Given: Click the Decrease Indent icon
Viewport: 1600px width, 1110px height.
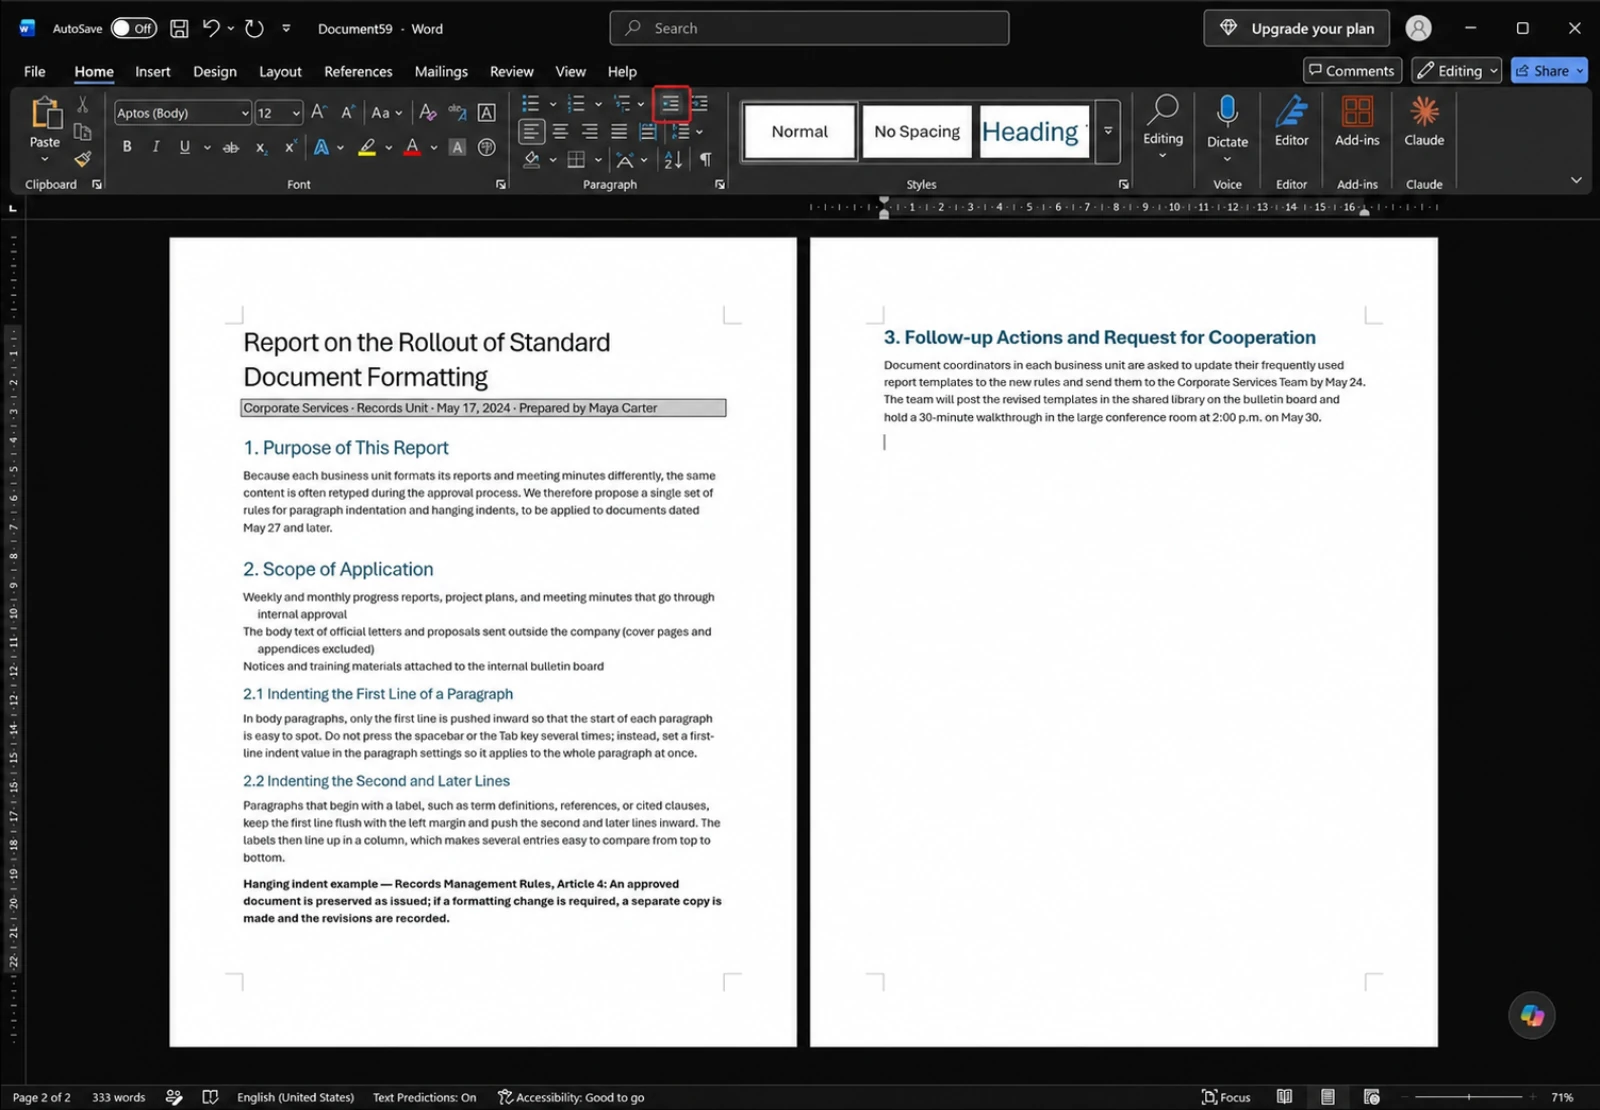Looking at the screenshot, I should point(670,103).
